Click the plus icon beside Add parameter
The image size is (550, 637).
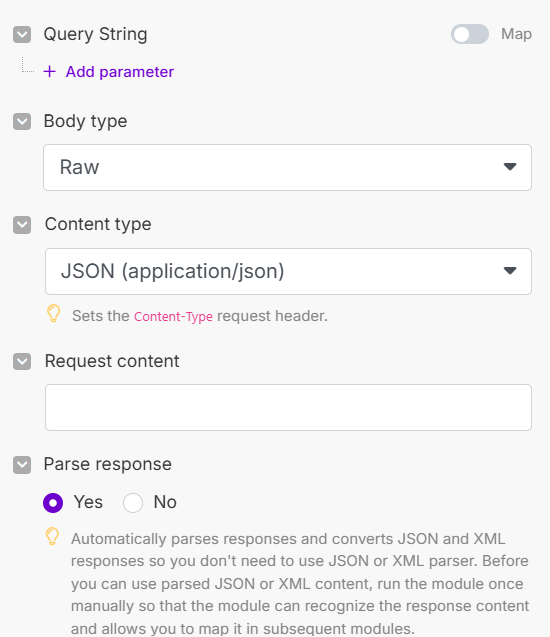[x=50, y=72]
